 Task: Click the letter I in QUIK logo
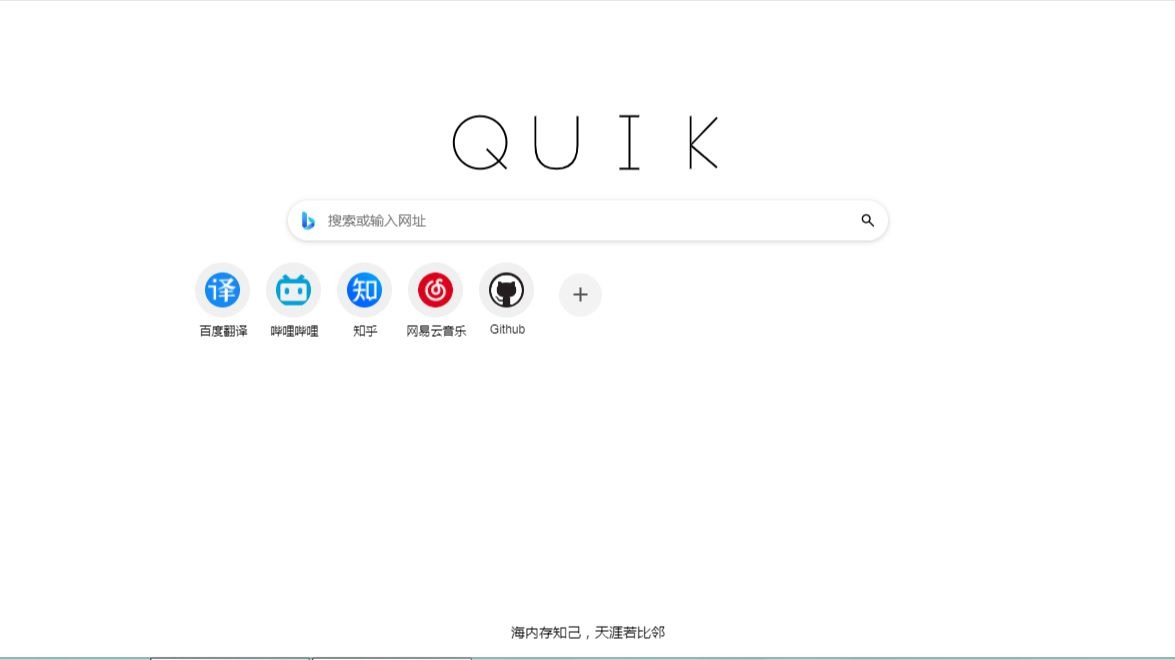(x=629, y=142)
